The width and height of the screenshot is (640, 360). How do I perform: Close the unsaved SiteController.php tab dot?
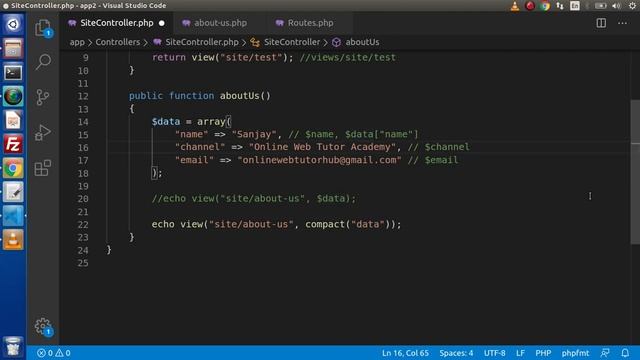point(162,23)
